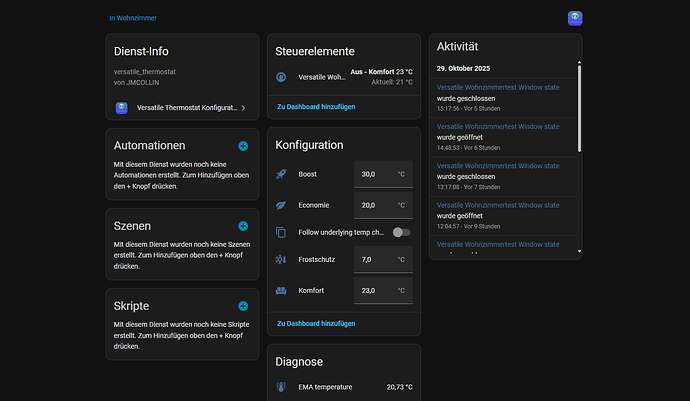Select the Boost rocket icon

(281, 174)
